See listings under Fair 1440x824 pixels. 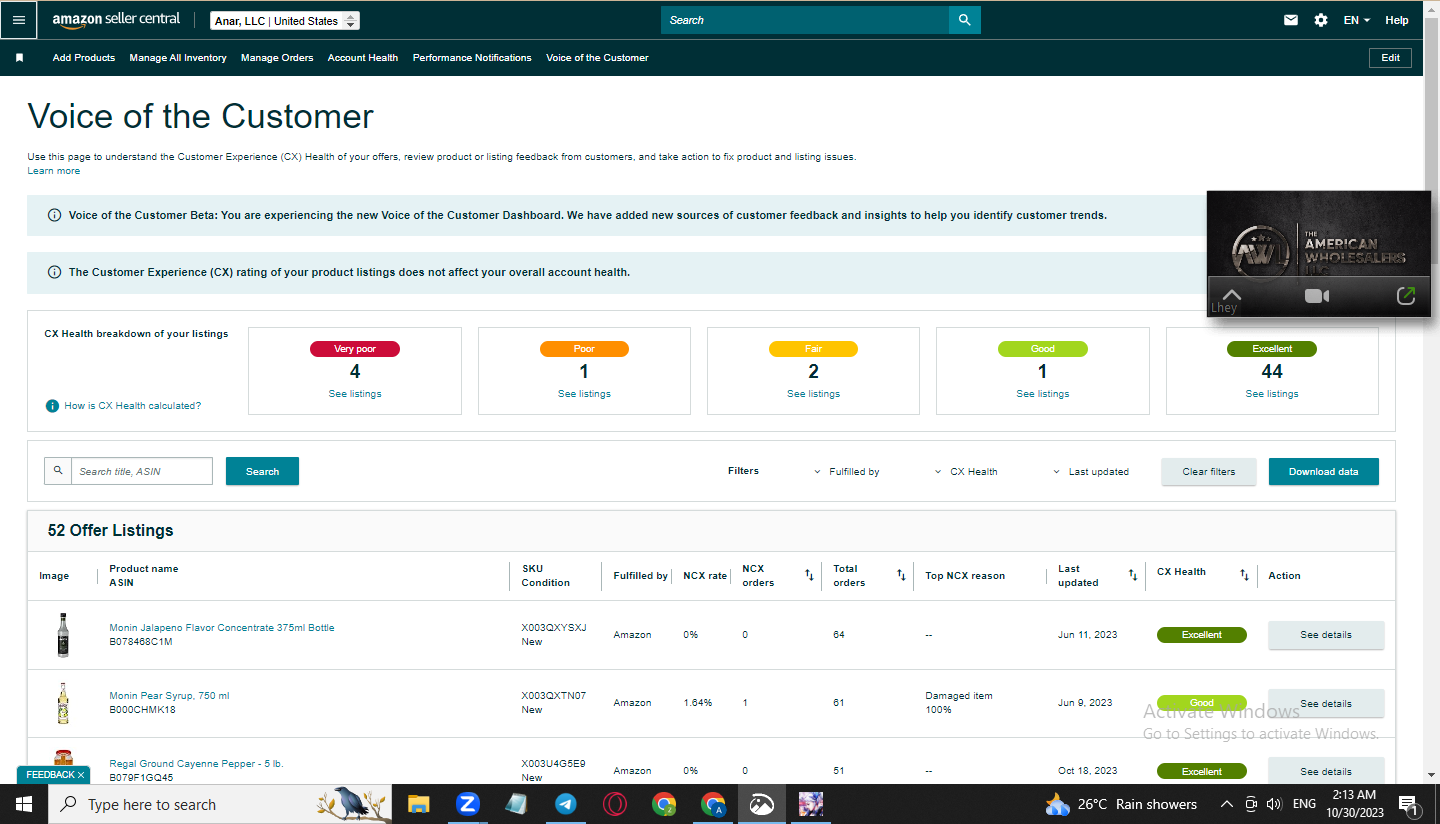[813, 394]
